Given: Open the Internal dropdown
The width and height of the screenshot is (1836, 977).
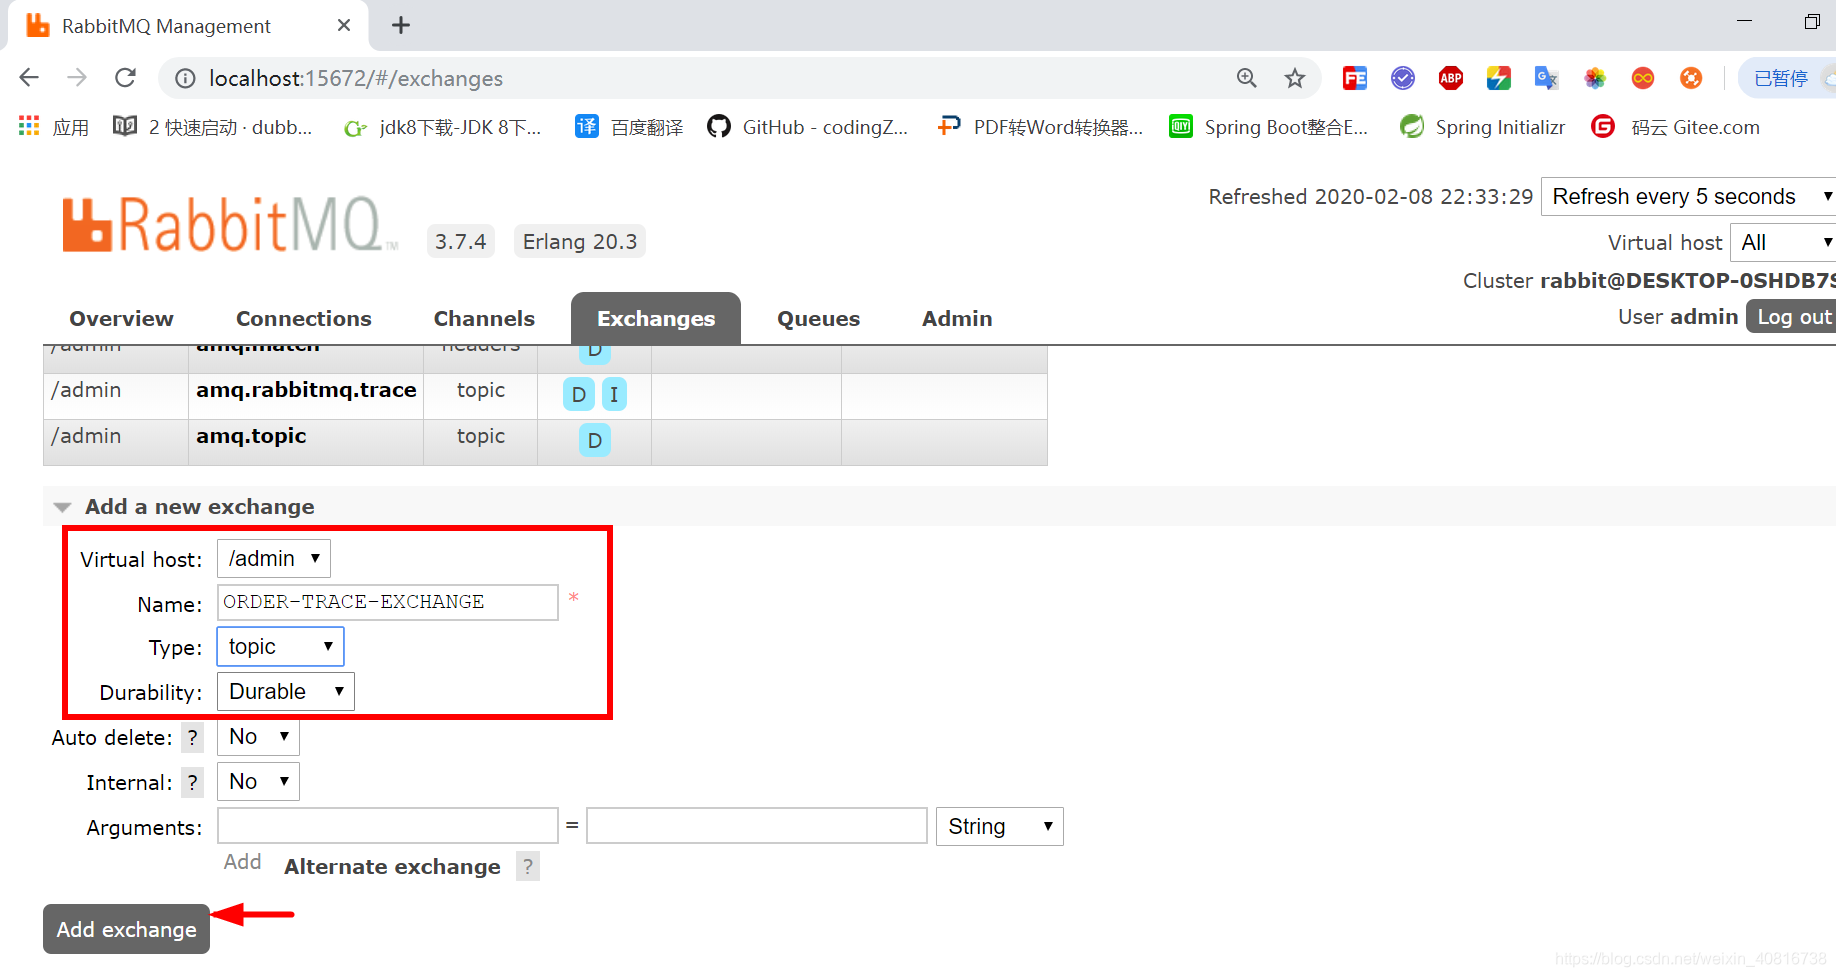Looking at the screenshot, I should click(x=258, y=782).
